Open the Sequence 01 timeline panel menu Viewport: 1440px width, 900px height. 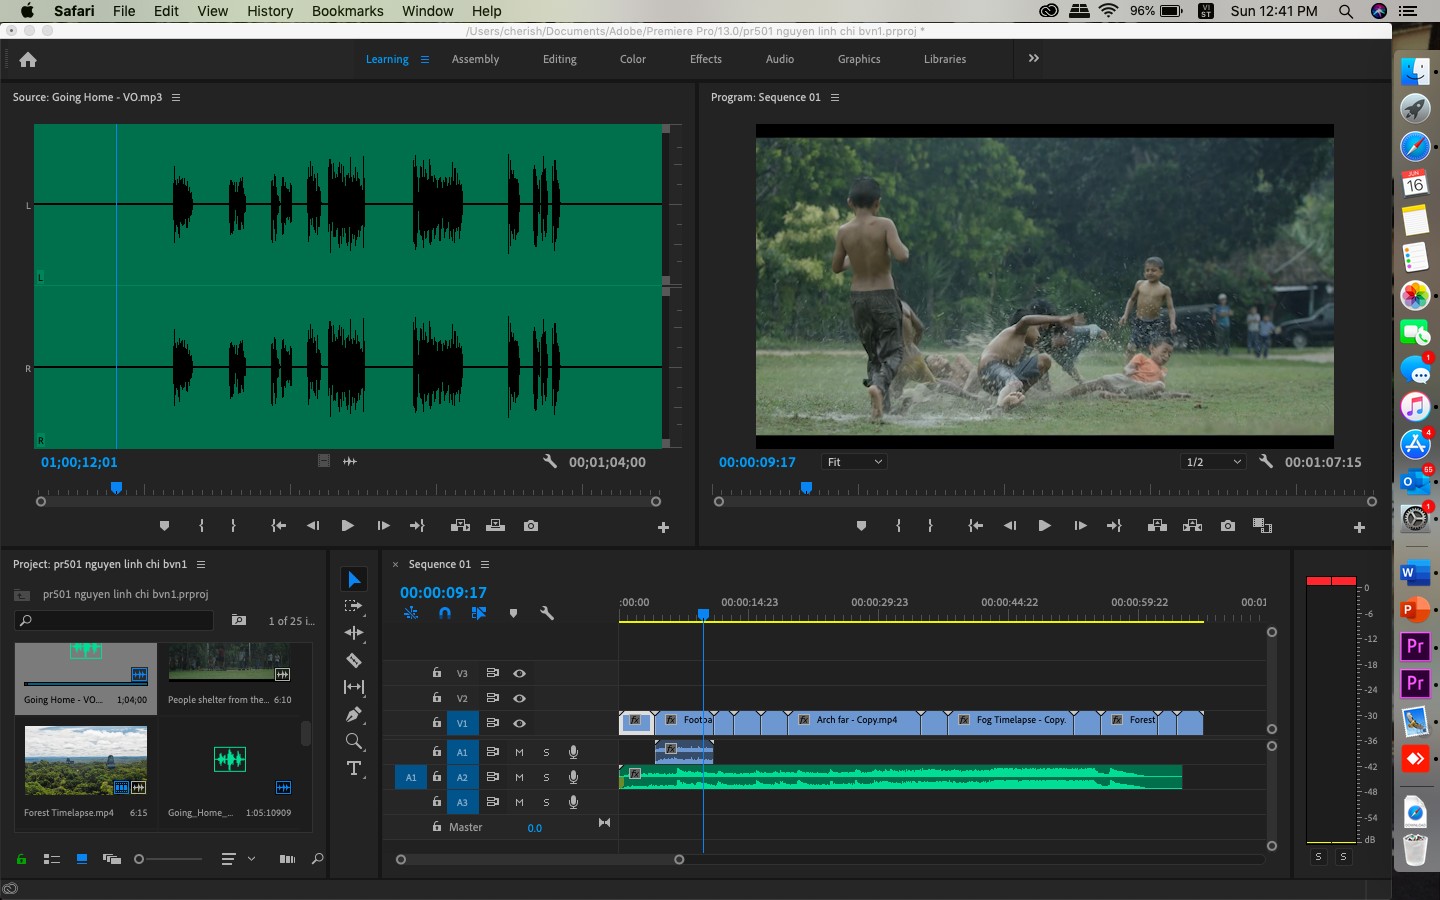click(x=485, y=565)
